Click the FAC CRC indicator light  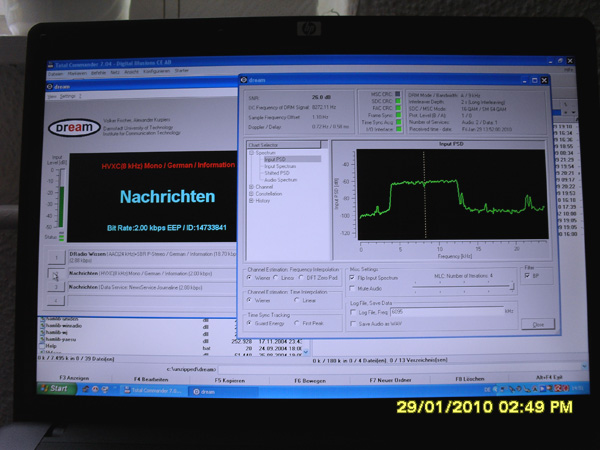point(398,108)
